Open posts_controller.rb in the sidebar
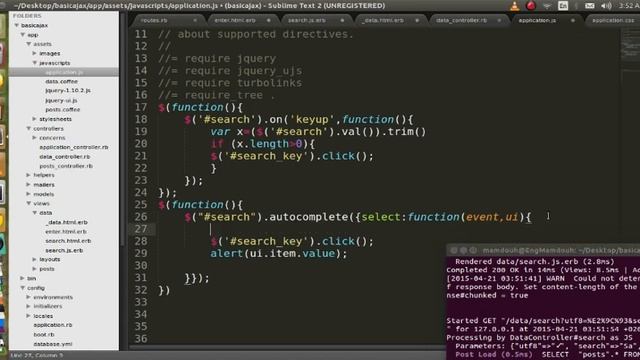Image resolution: width=640 pixels, height=360 pixels. tap(66, 166)
